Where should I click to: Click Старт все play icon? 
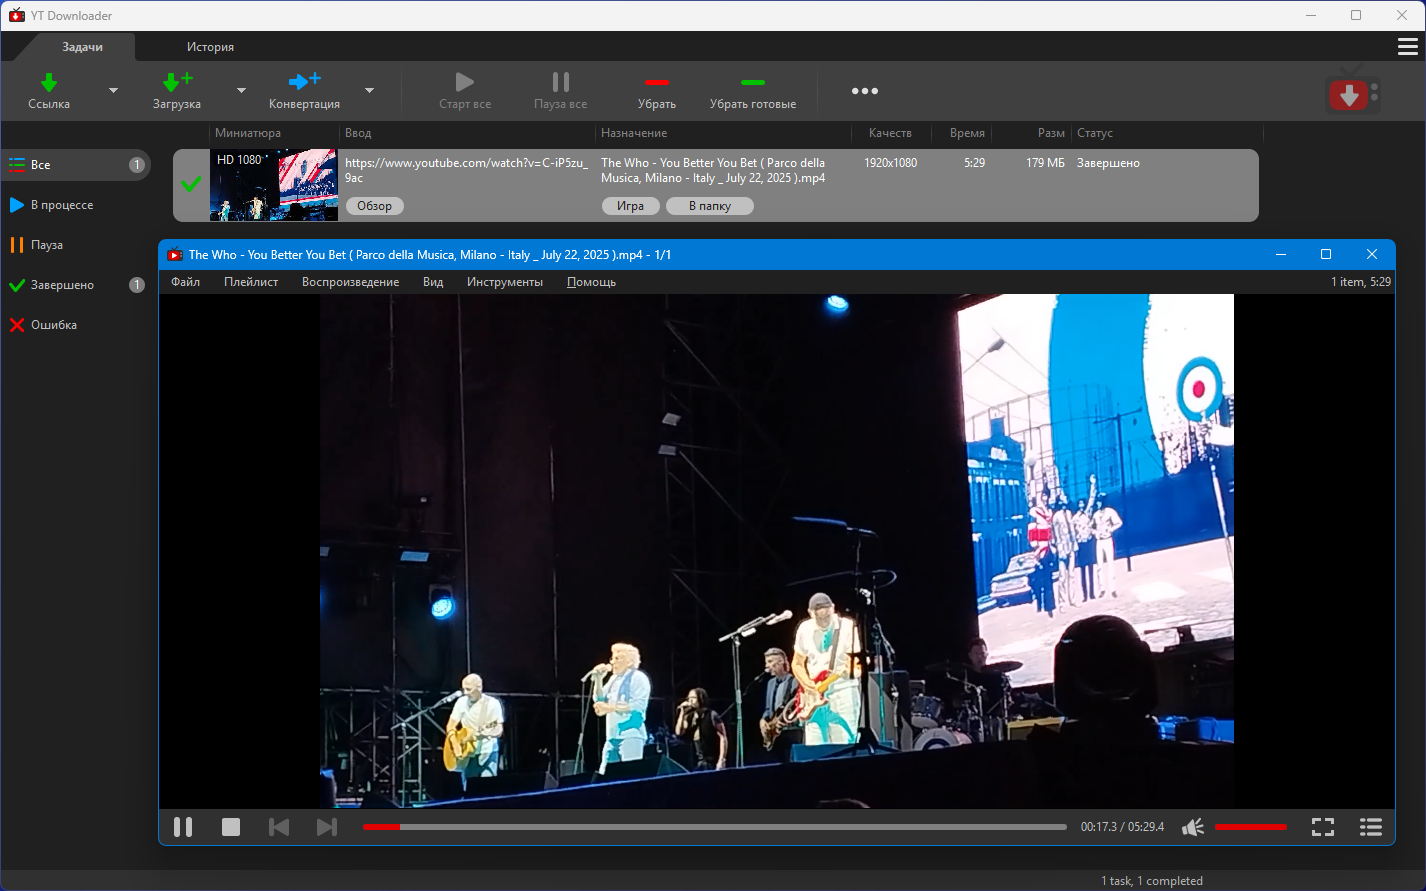pos(464,82)
